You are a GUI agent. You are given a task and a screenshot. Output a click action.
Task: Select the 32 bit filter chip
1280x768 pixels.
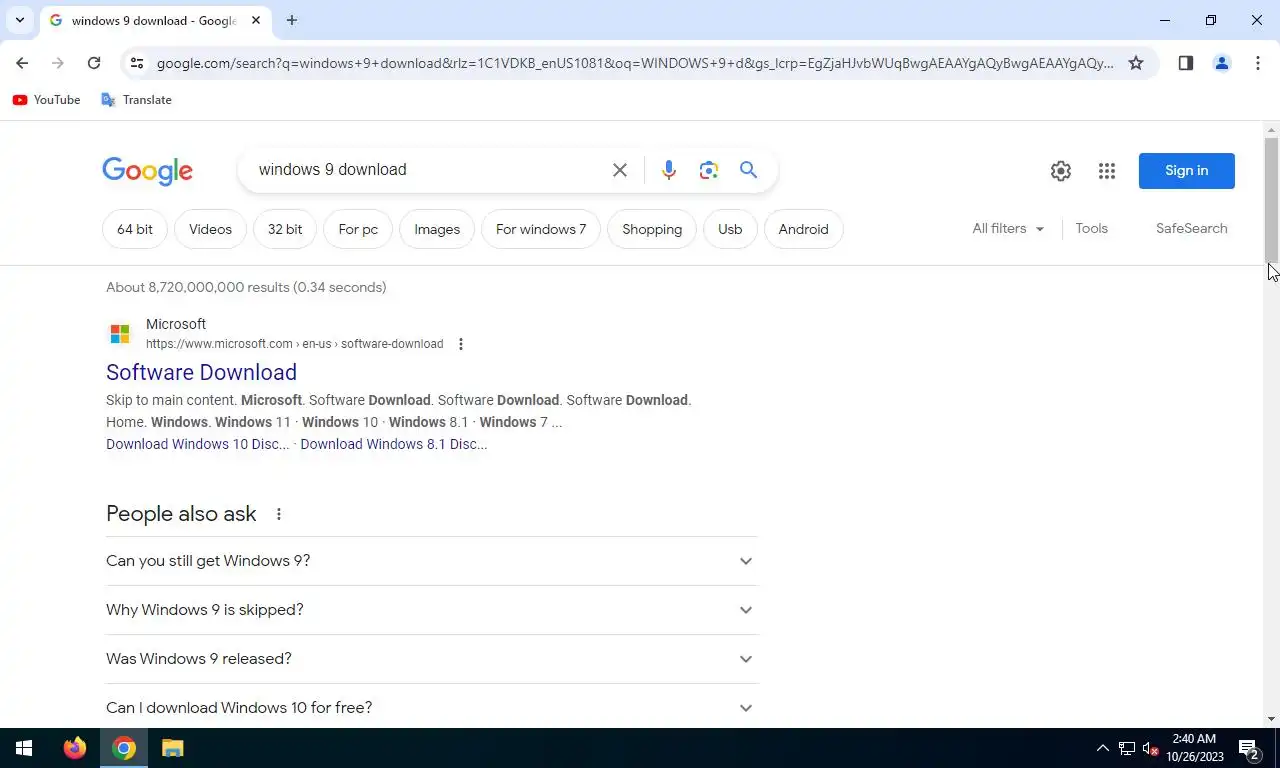tap(285, 229)
